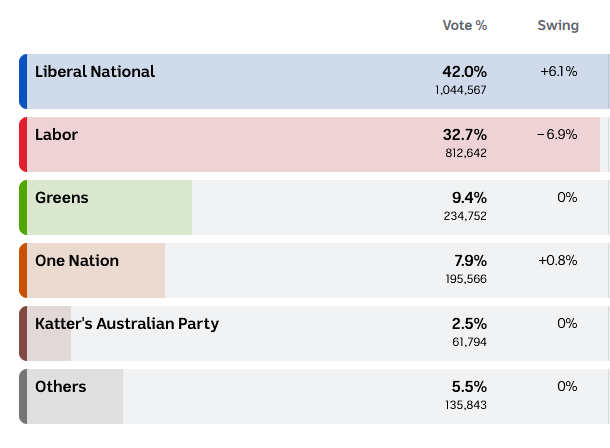
Task: Click Liberal National's blue color marker
Action: 23,82
